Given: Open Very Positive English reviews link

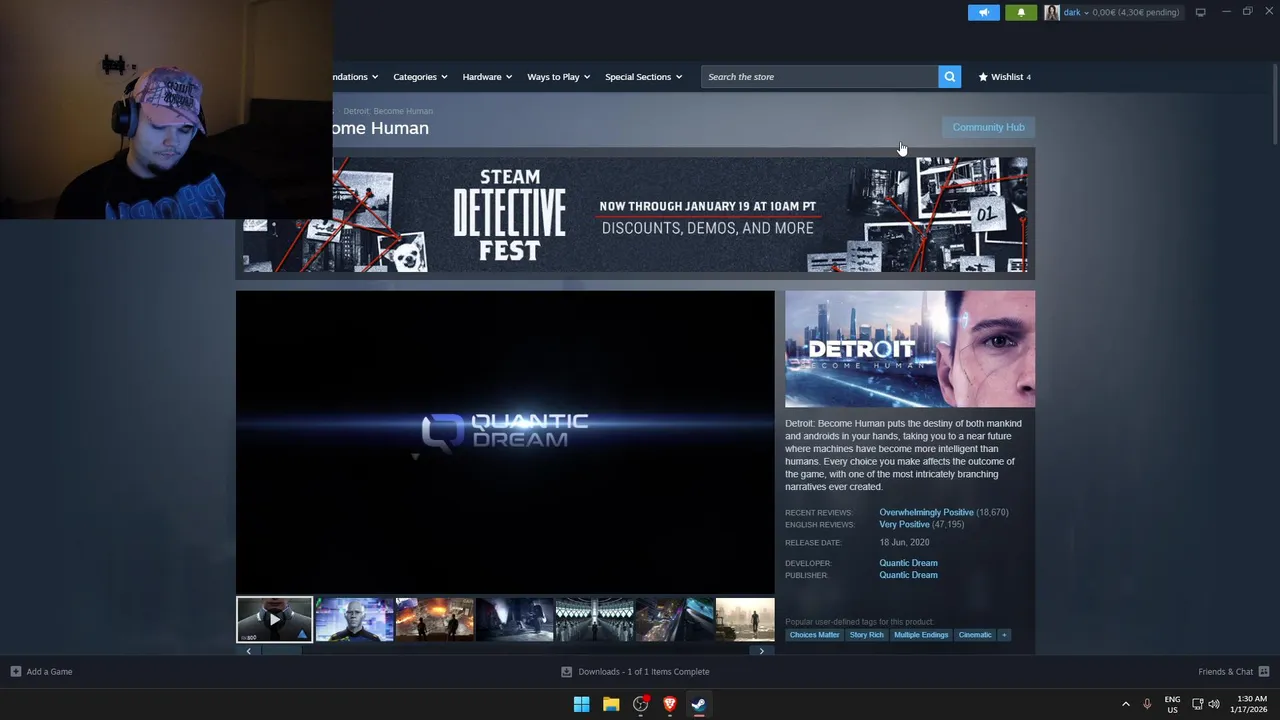Looking at the screenshot, I should coord(904,524).
